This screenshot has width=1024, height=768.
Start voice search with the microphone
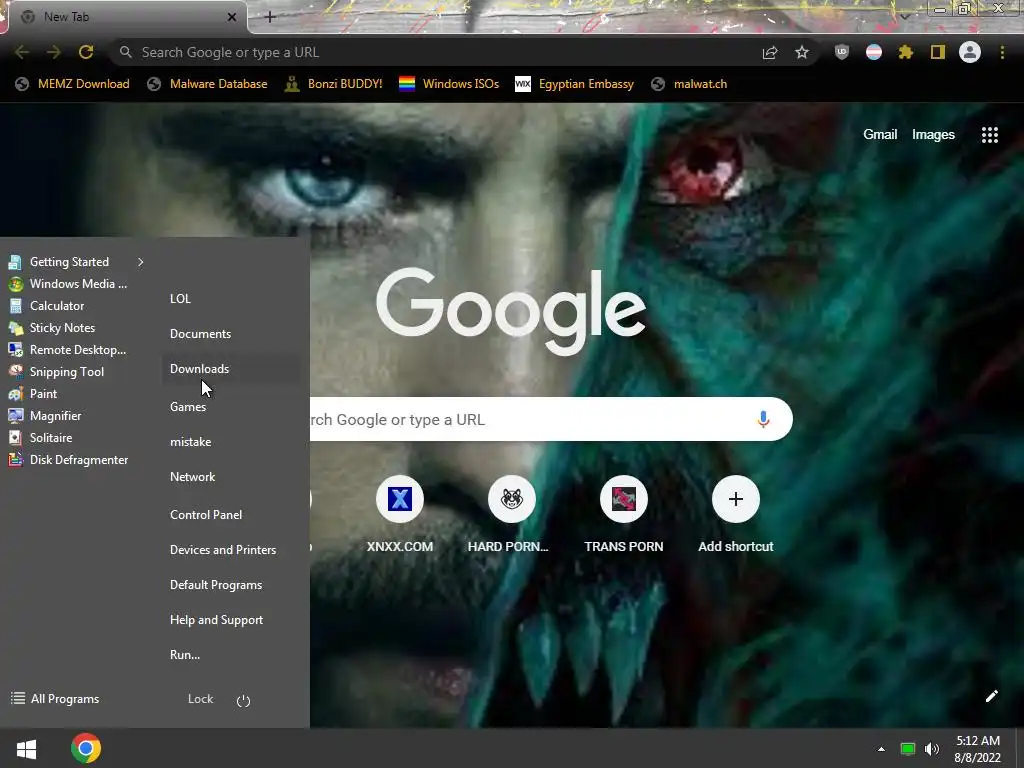[x=763, y=419]
